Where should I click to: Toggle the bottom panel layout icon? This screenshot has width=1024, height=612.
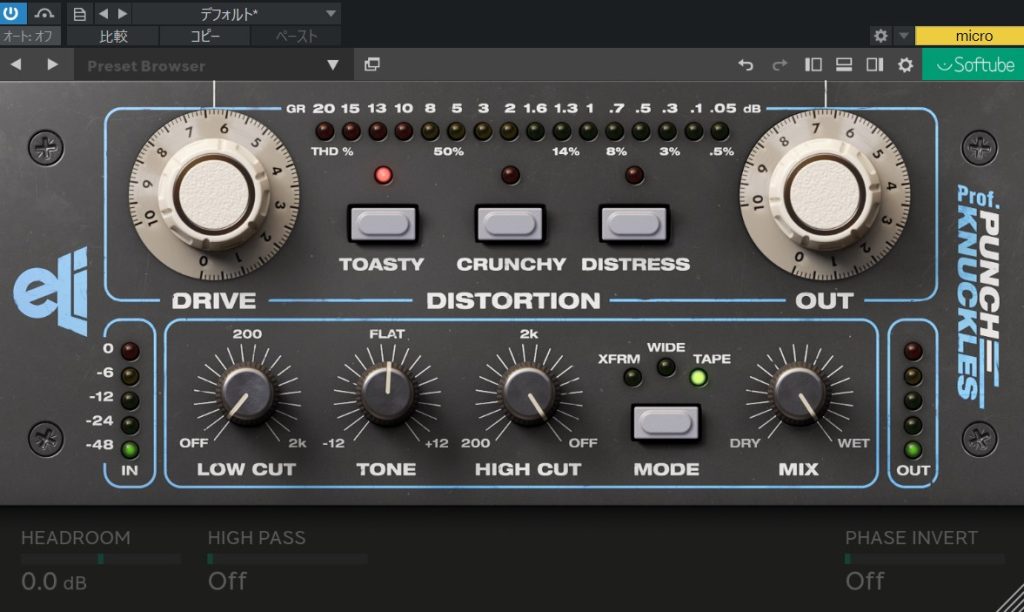(843, 65)
